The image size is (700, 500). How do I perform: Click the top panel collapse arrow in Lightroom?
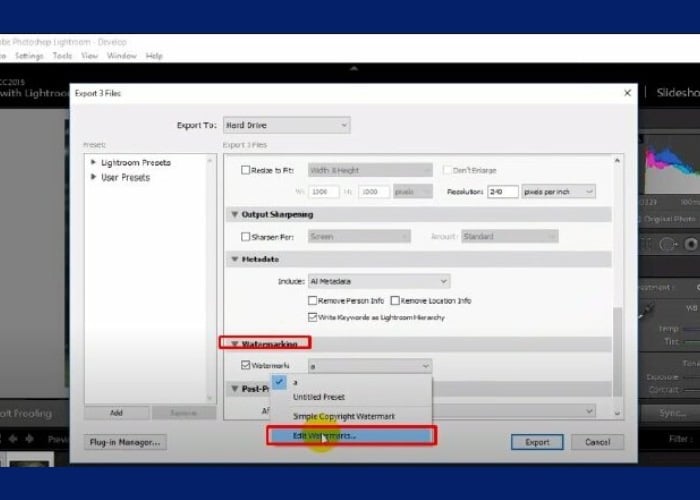click(354, 69)
